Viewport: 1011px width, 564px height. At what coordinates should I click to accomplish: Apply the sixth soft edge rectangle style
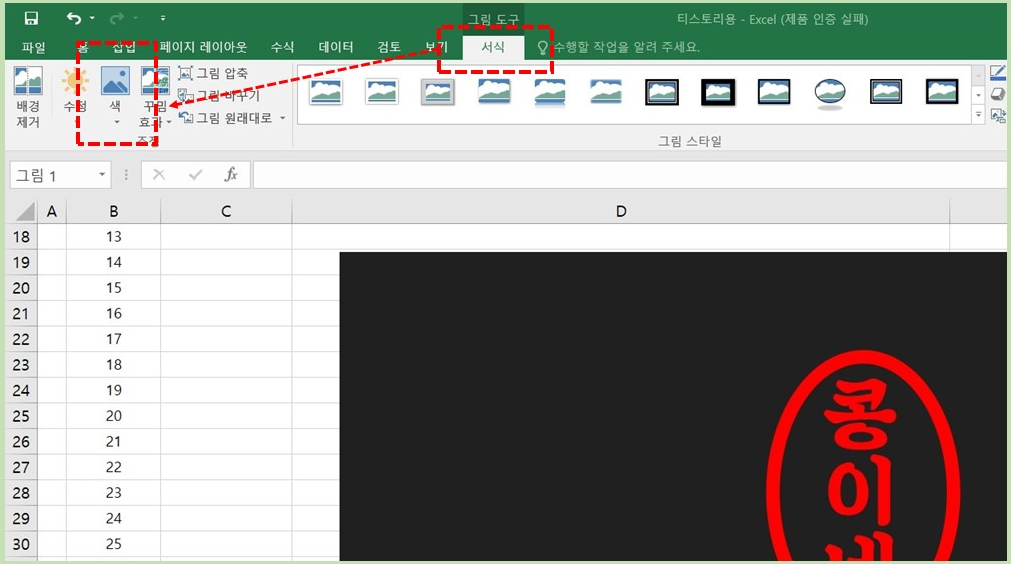(x=606, y=92)
